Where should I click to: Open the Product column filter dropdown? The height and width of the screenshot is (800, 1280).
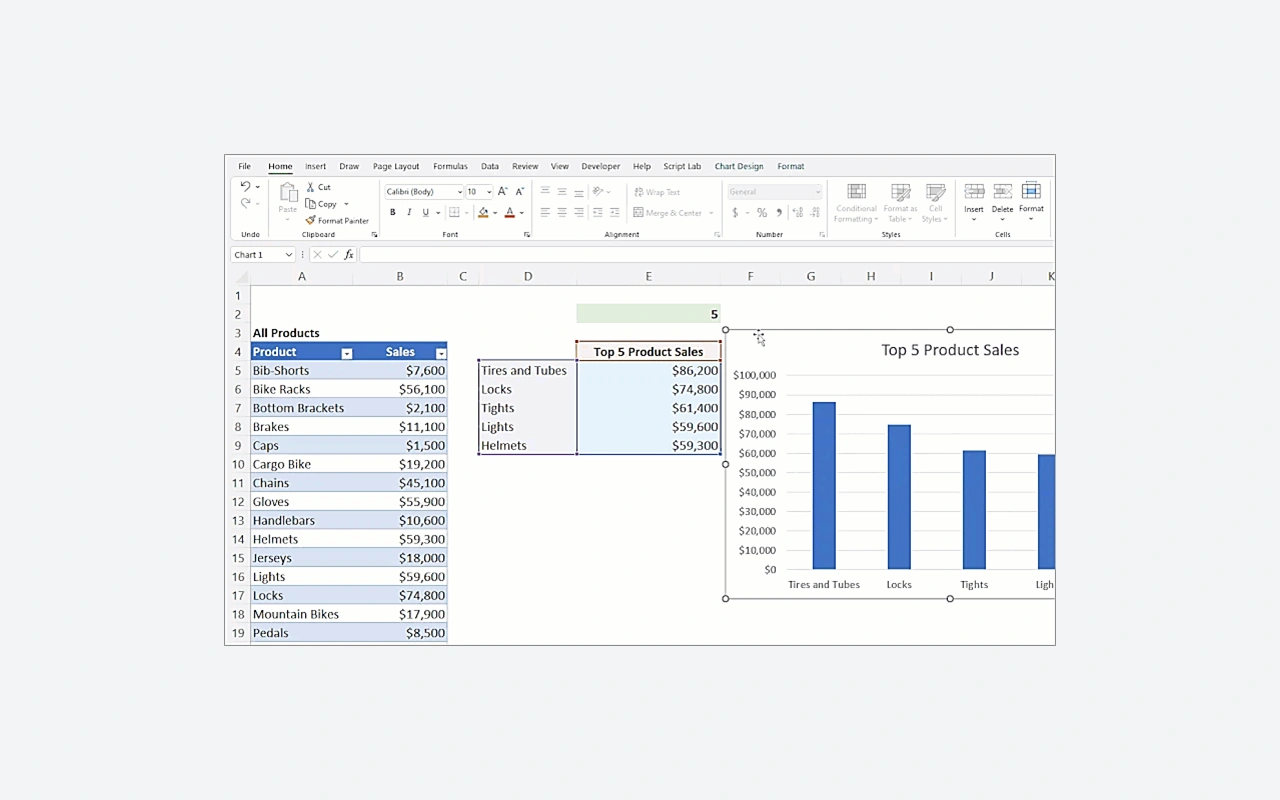coord(347,353)
